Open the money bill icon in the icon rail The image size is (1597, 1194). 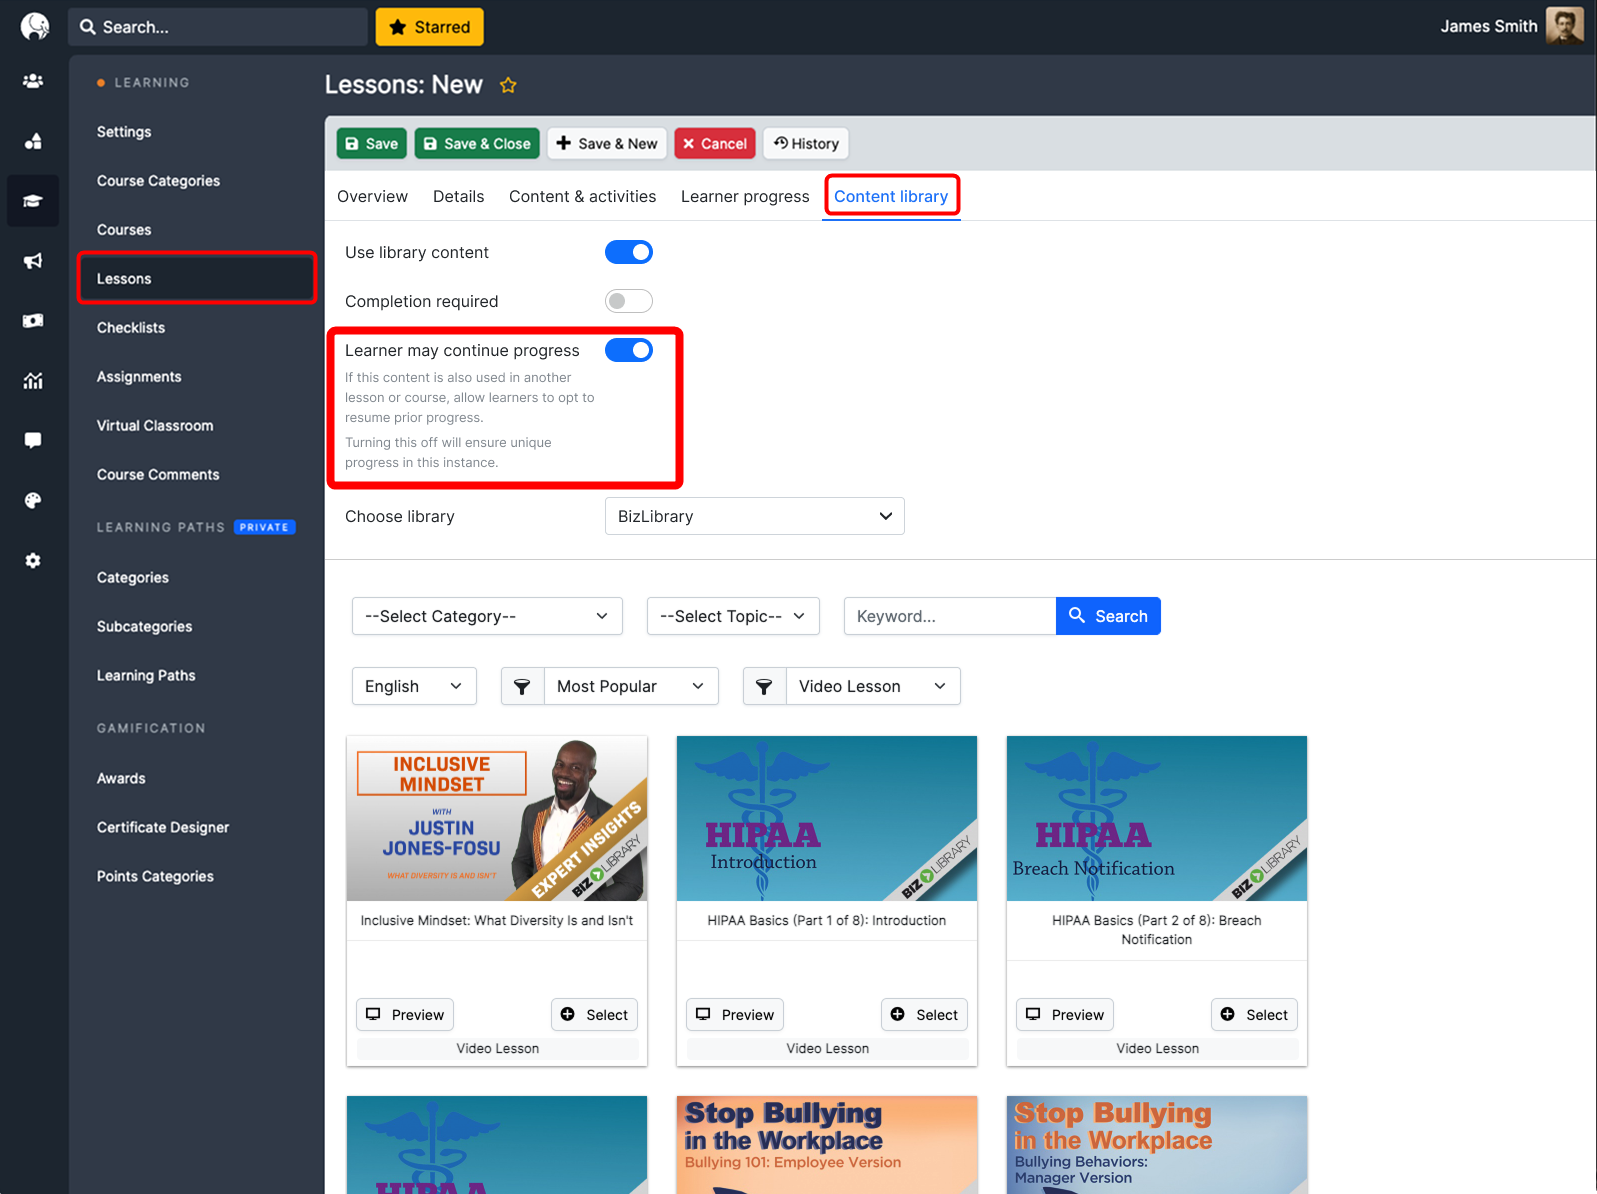click(x=33, y=321)
